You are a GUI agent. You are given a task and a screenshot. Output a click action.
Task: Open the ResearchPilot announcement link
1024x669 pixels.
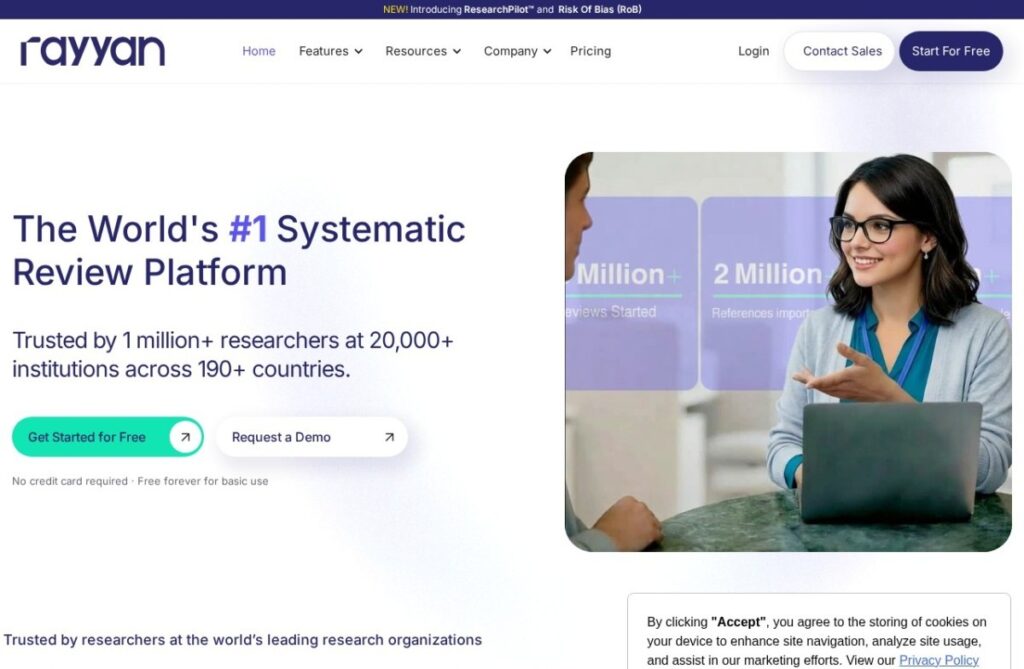pyautogui.click(x=499, y=9)
